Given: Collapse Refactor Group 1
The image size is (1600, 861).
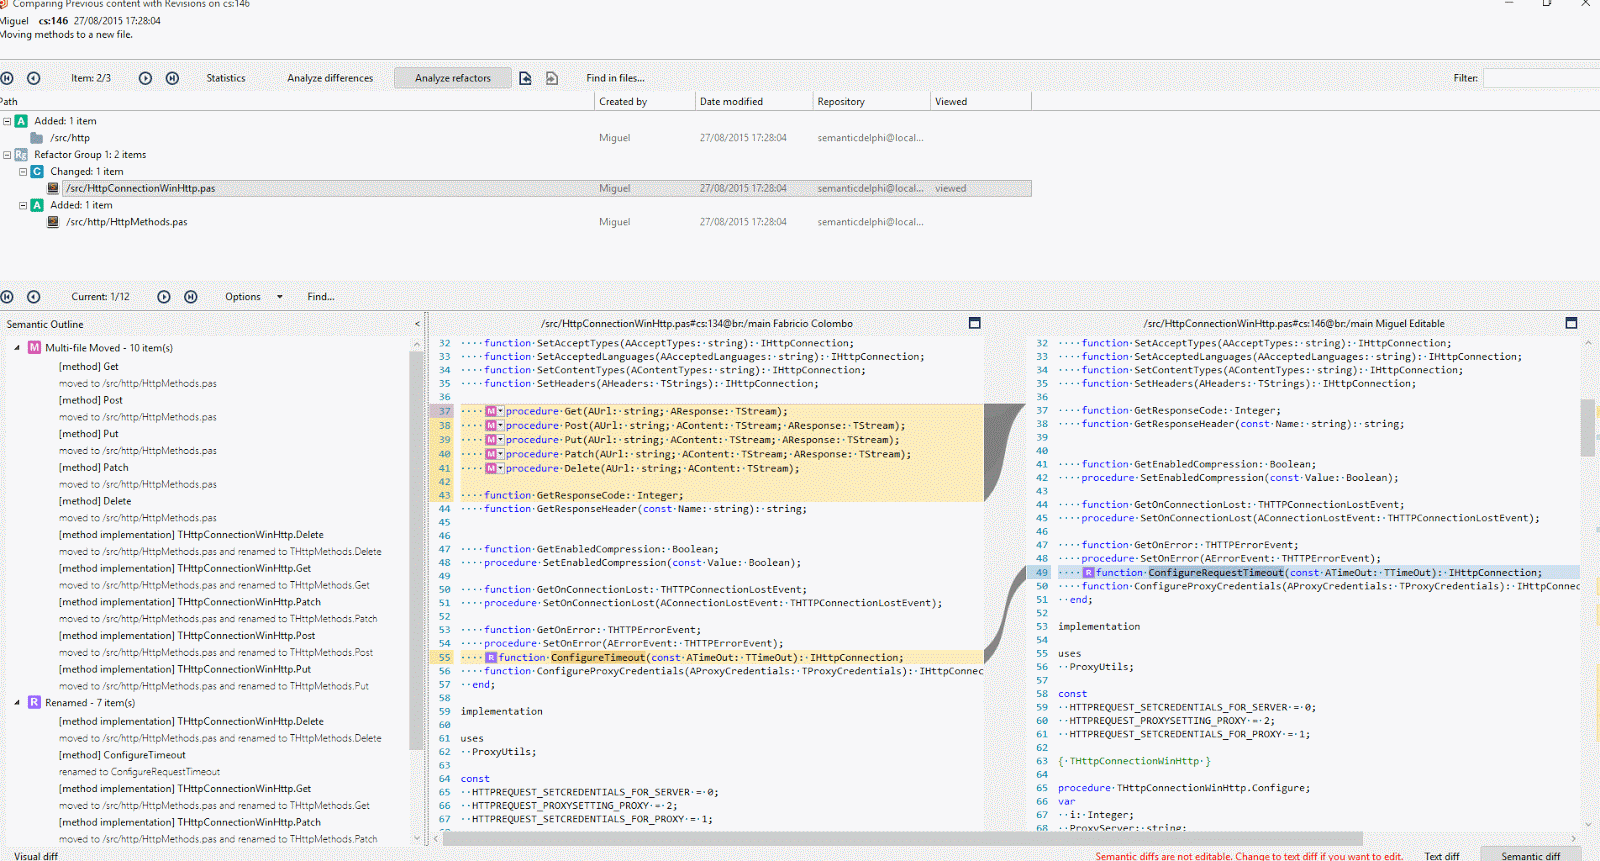Looking at the screenshot, I should tap(7, 155).
